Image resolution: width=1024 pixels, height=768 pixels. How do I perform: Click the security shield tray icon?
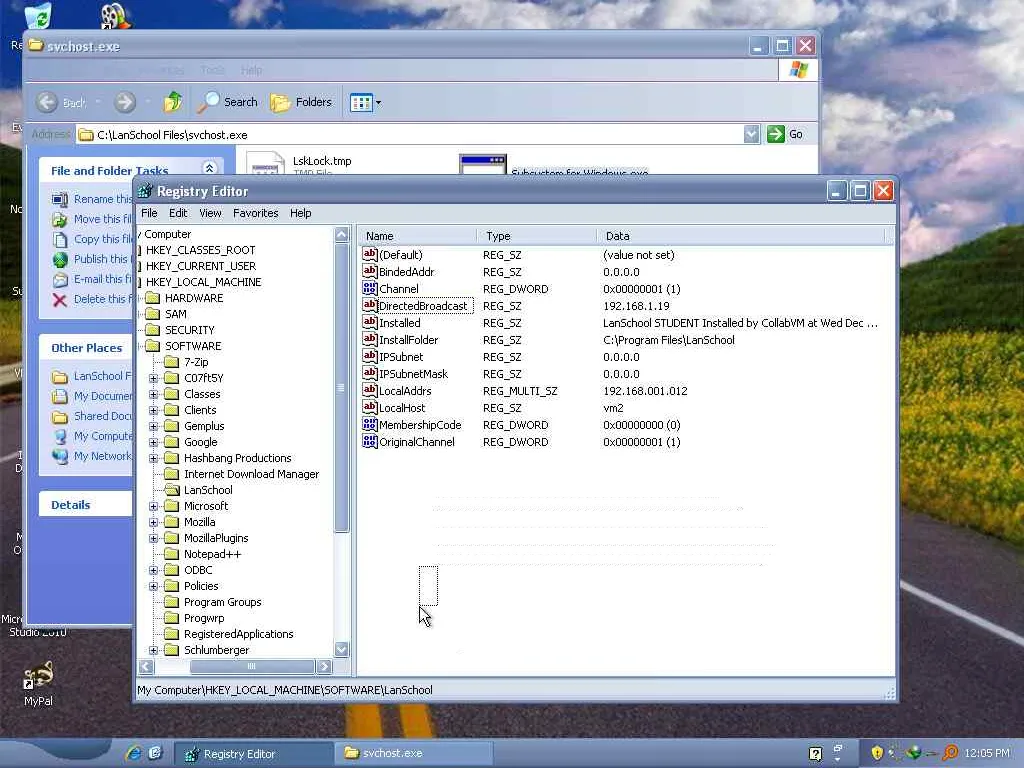click(x=876, y=753)
